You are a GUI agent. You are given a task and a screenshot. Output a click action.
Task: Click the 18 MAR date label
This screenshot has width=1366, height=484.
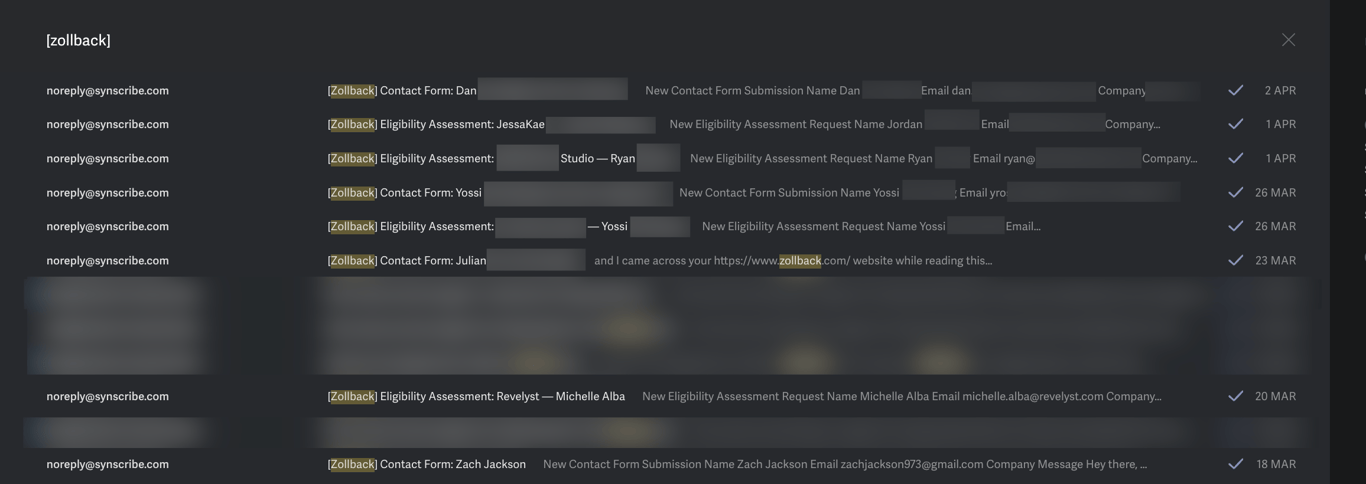[x=1276, y=464]
